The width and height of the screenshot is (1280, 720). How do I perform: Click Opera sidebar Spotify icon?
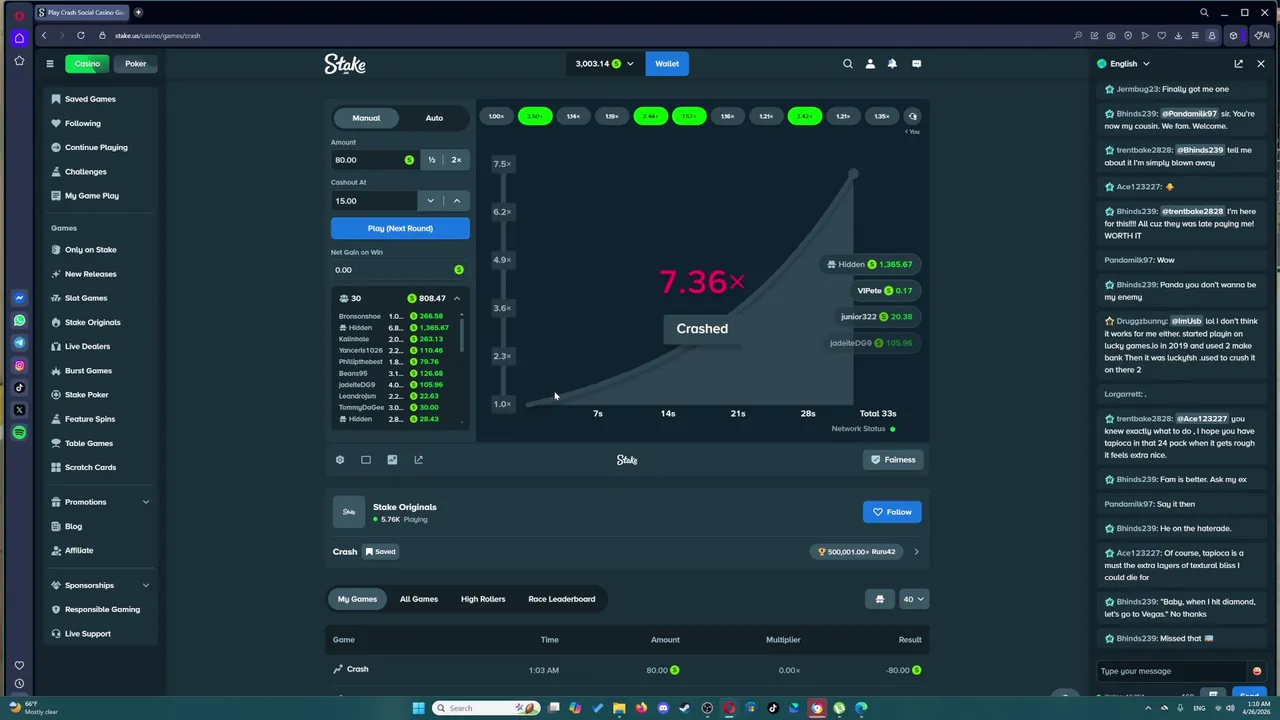click(x=19, y=432)
